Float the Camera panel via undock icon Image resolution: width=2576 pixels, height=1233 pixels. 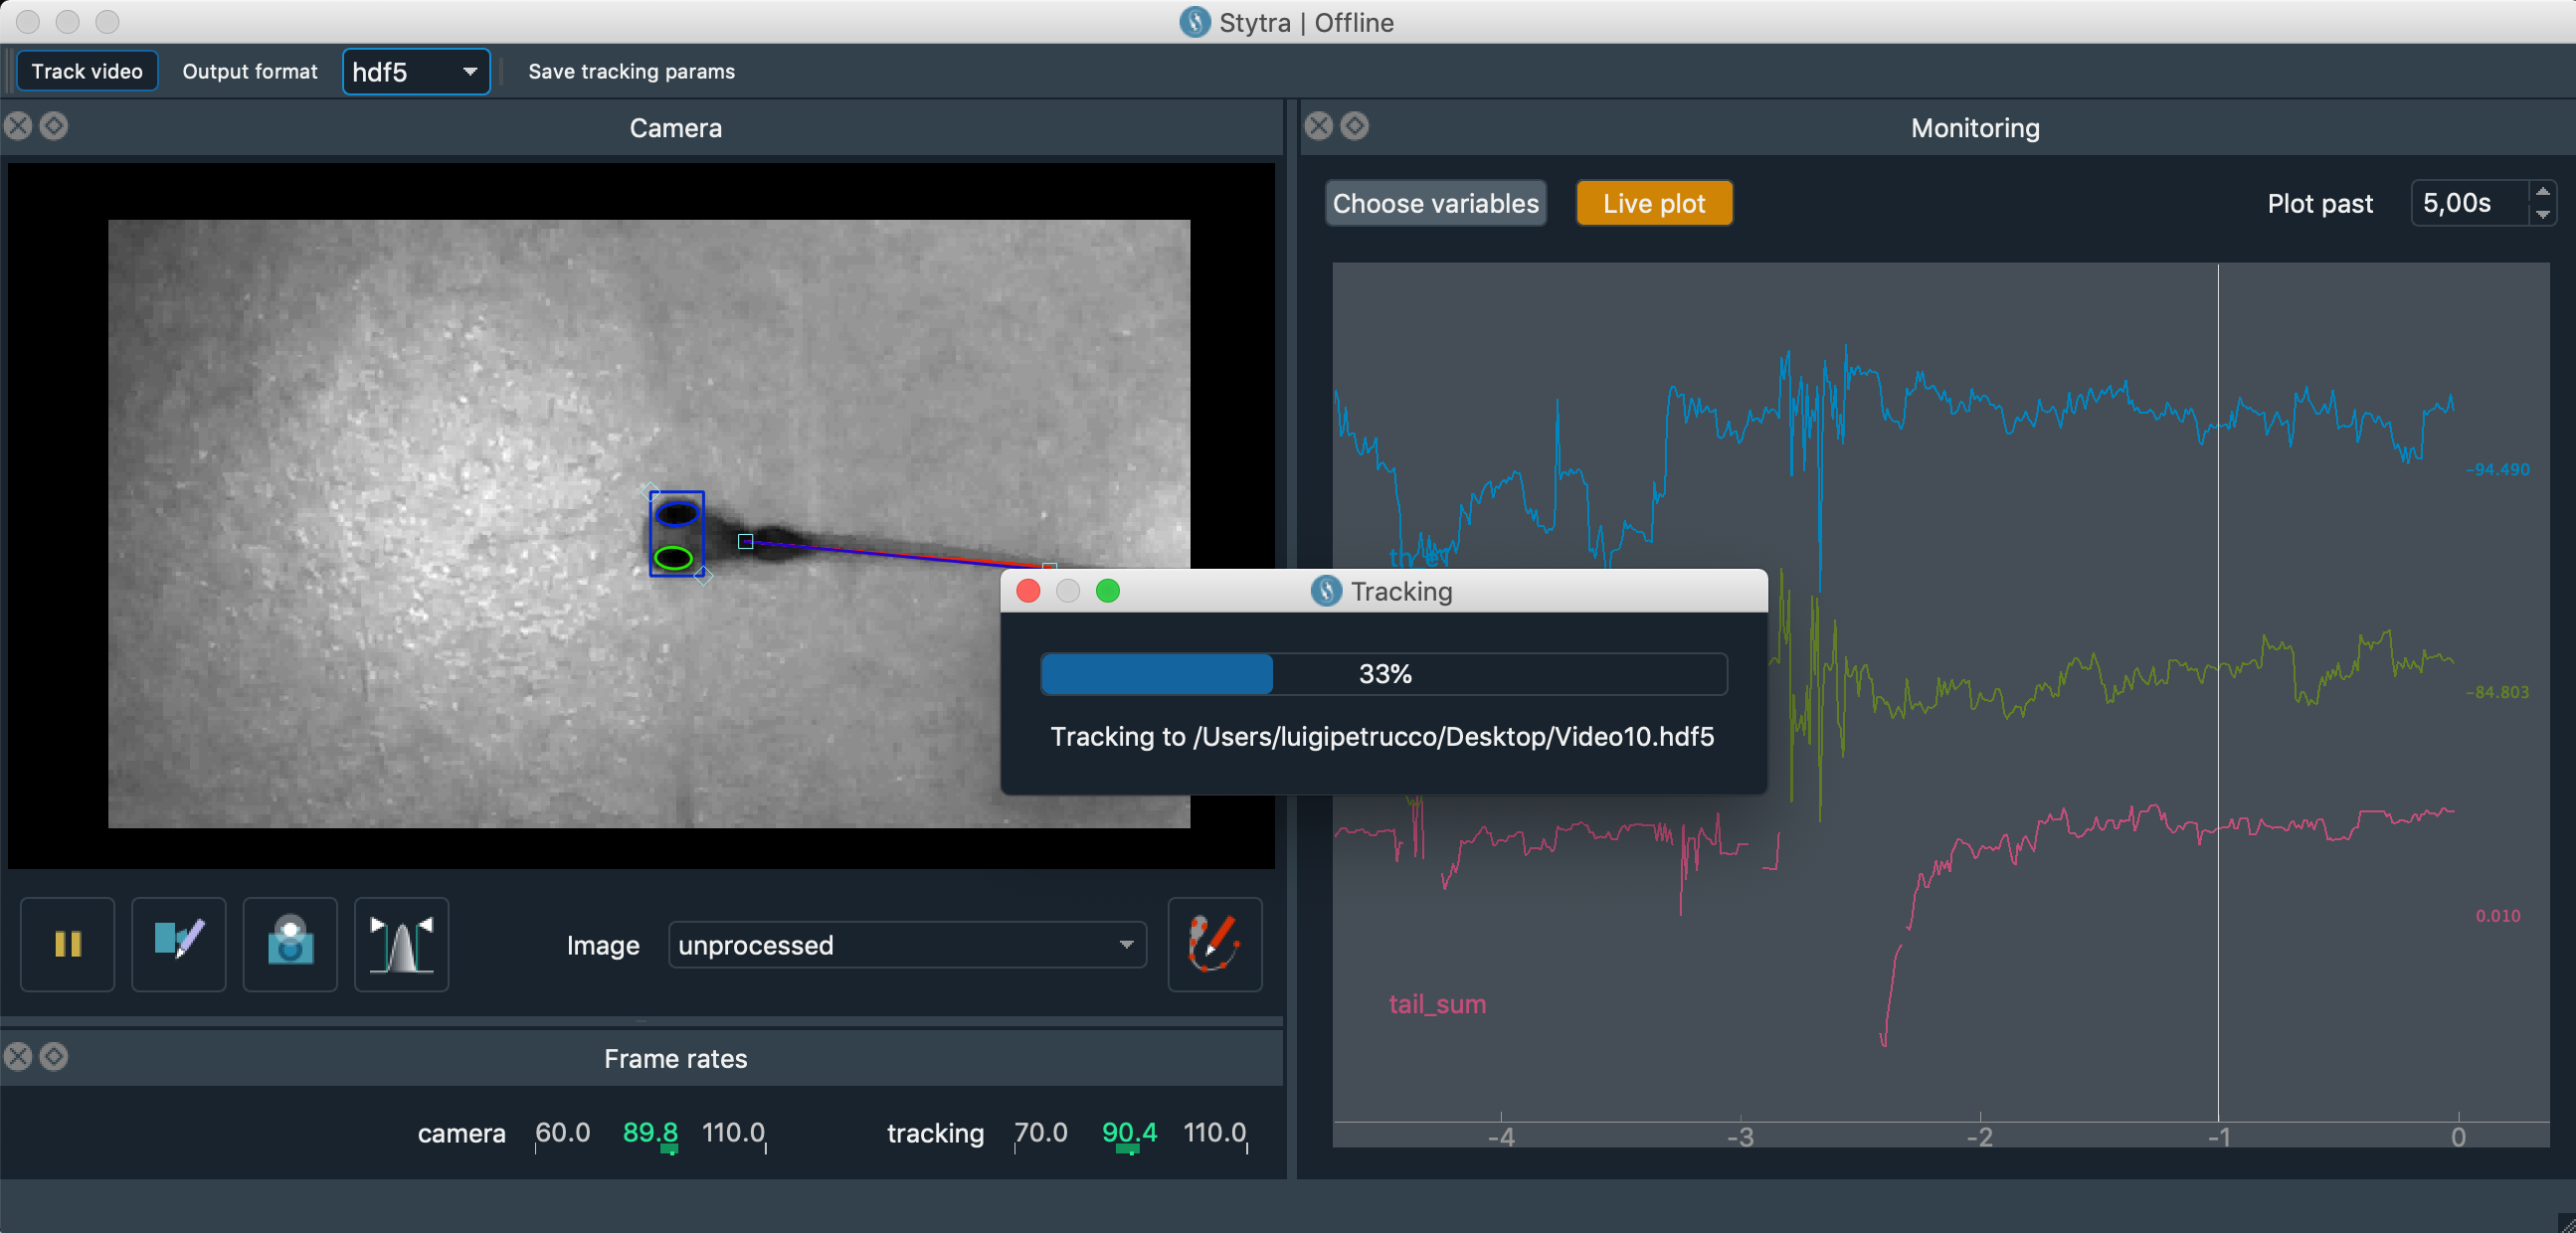tap(54, 126)
